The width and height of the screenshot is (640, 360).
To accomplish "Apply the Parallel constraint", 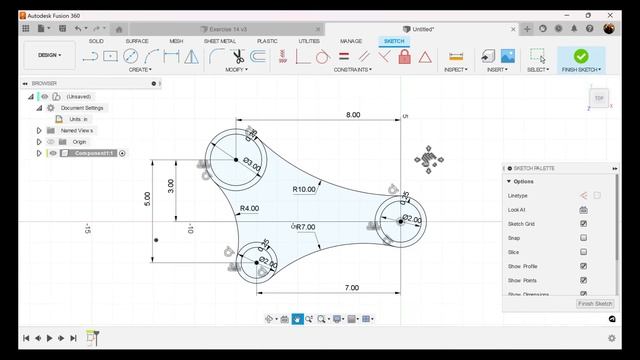I will pyautogui.click(x=364, y=56).
